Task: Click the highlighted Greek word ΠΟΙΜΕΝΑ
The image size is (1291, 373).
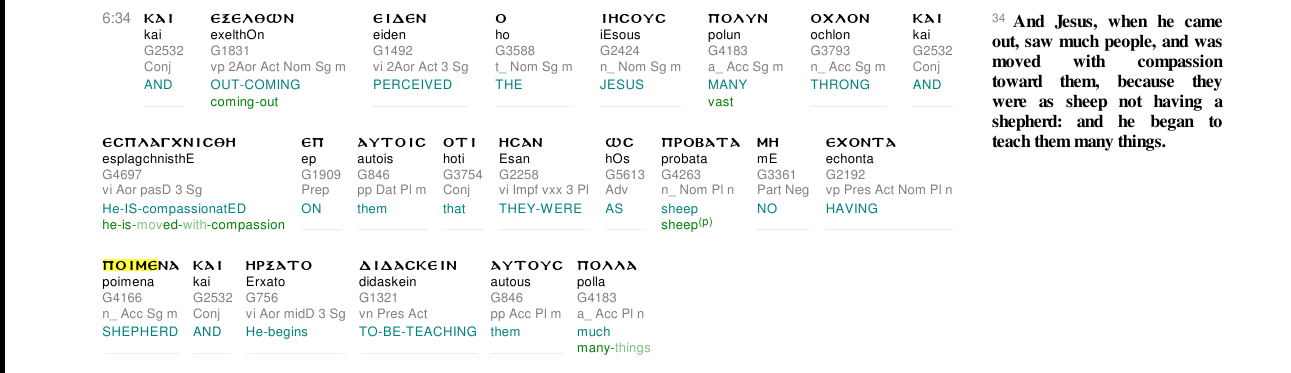Action: pyautogui.click(x=141, y=266)
